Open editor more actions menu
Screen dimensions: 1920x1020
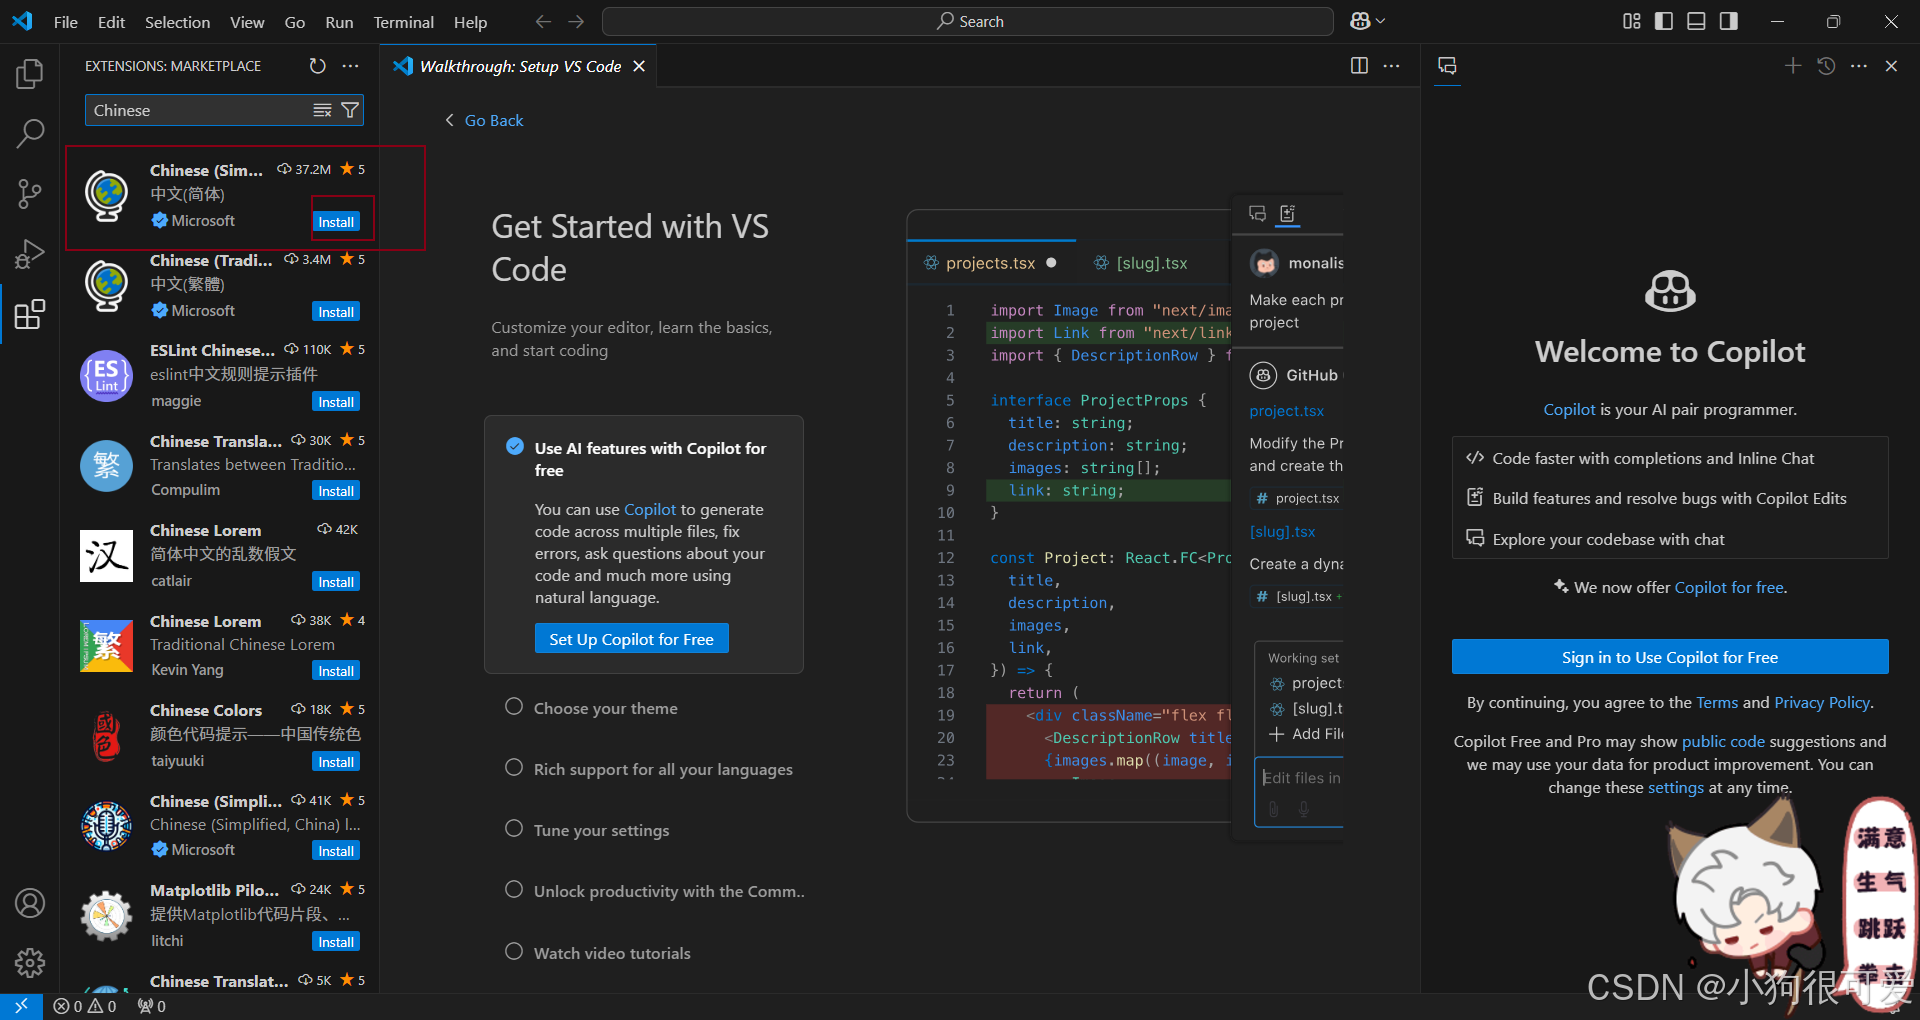(1391, 66)
